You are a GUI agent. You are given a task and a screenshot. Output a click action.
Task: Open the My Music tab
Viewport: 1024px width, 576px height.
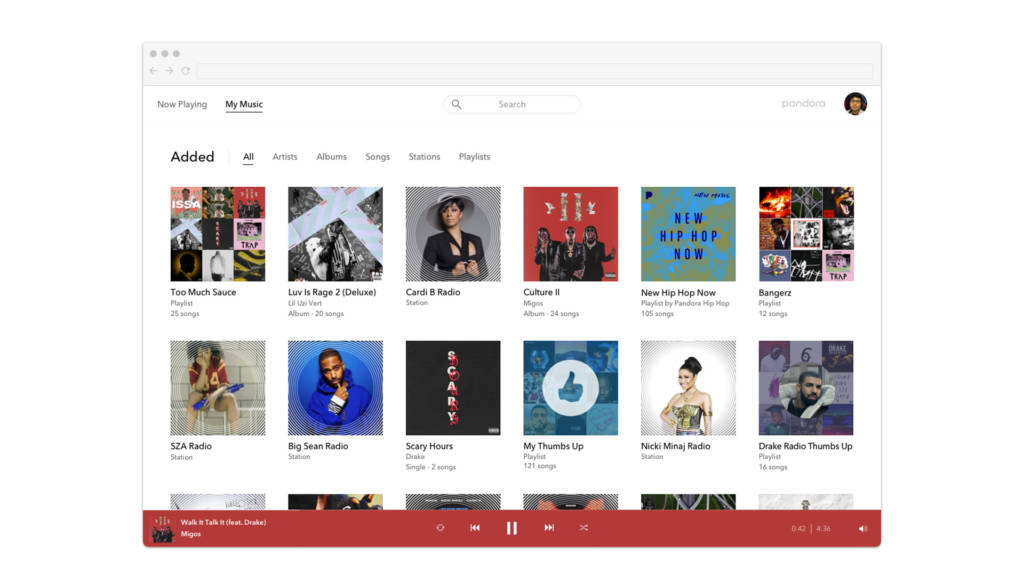[244, 104]
